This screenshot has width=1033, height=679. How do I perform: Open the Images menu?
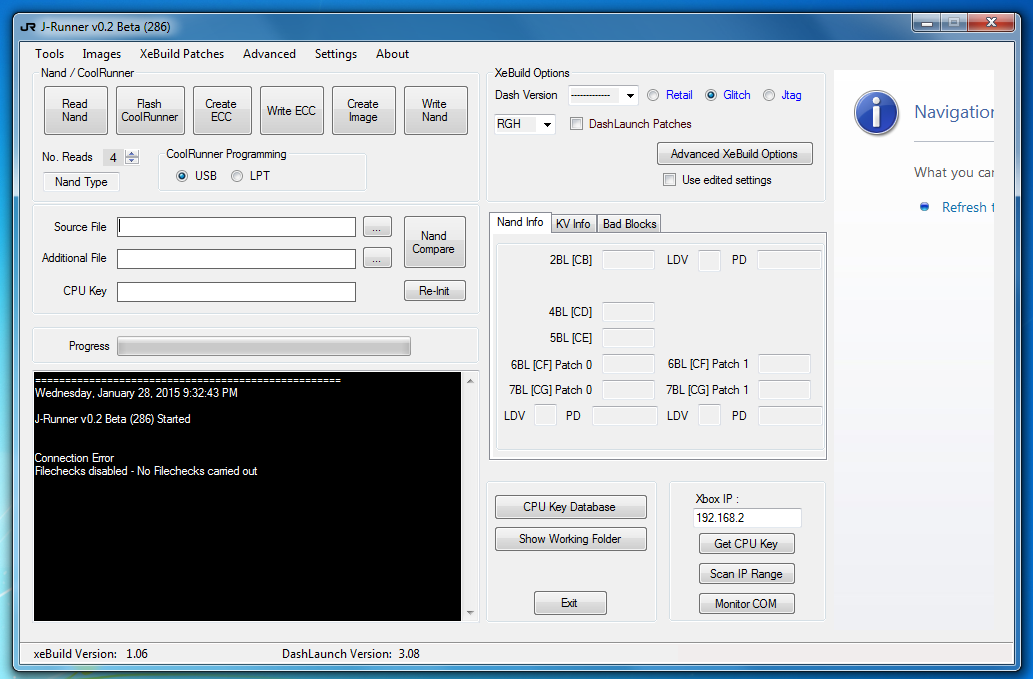pos(101,54)
